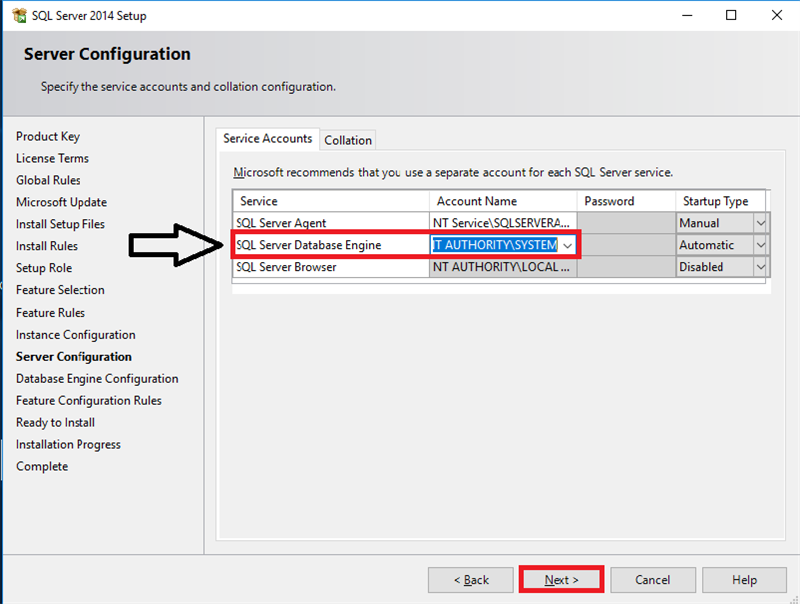Open Database Engine Account Name dropdown arrow
Image resolution: width=800 pixels, height=604 pixels.
click(568, 246)
